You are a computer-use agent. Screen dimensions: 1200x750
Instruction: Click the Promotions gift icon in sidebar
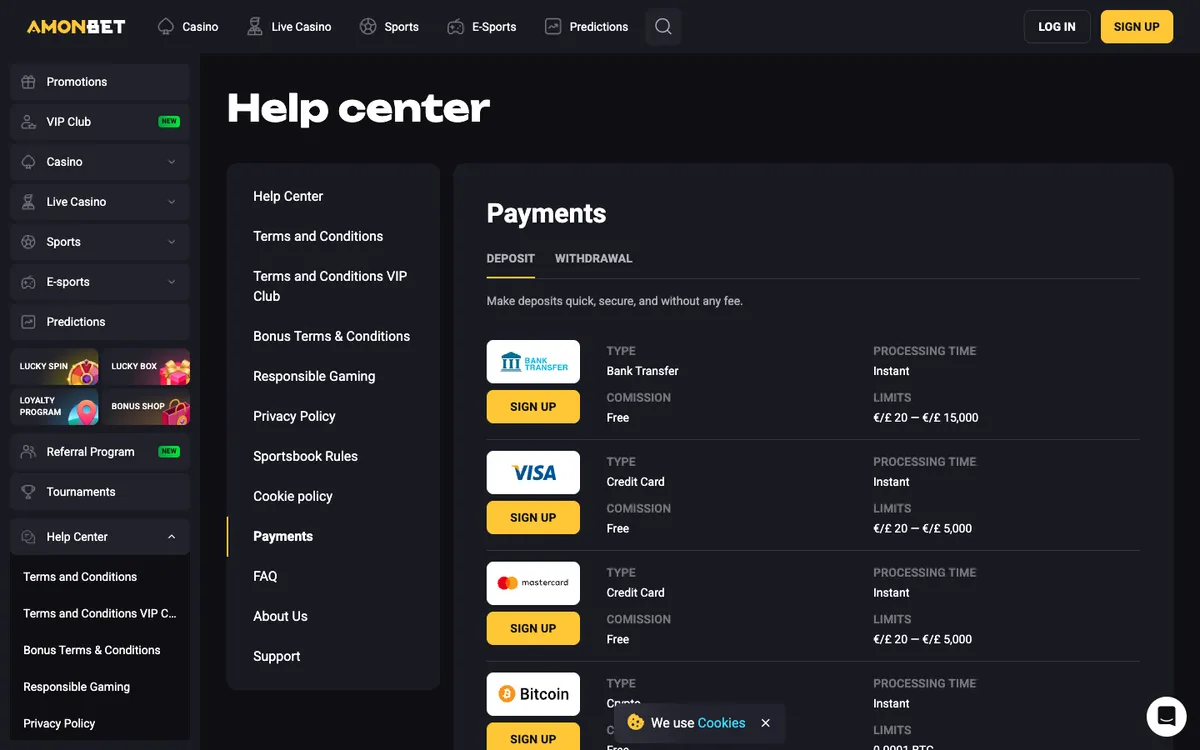coord(28,82)
